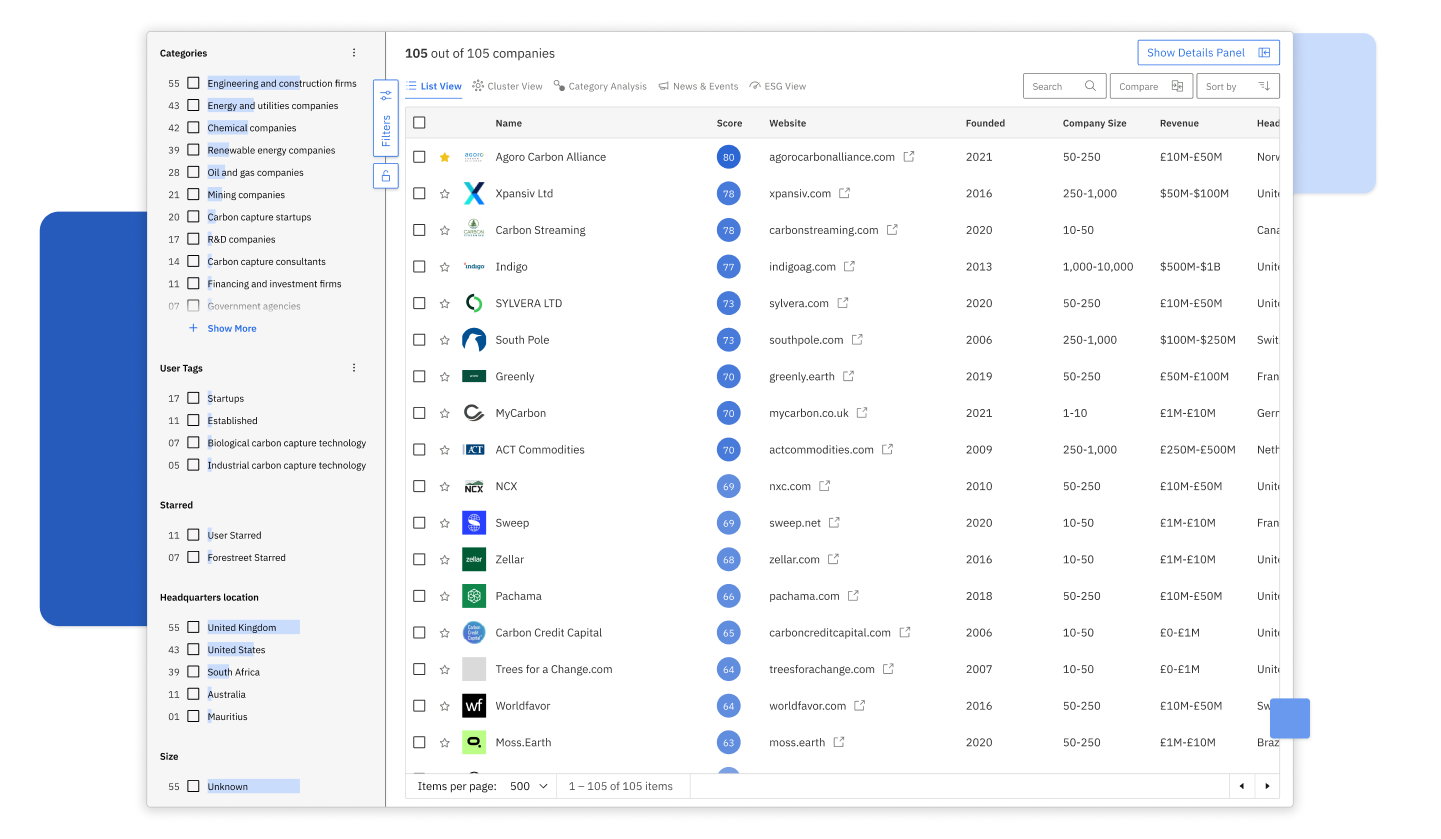Select all companies with header checkbox
1441x839 pixels.
419,123
